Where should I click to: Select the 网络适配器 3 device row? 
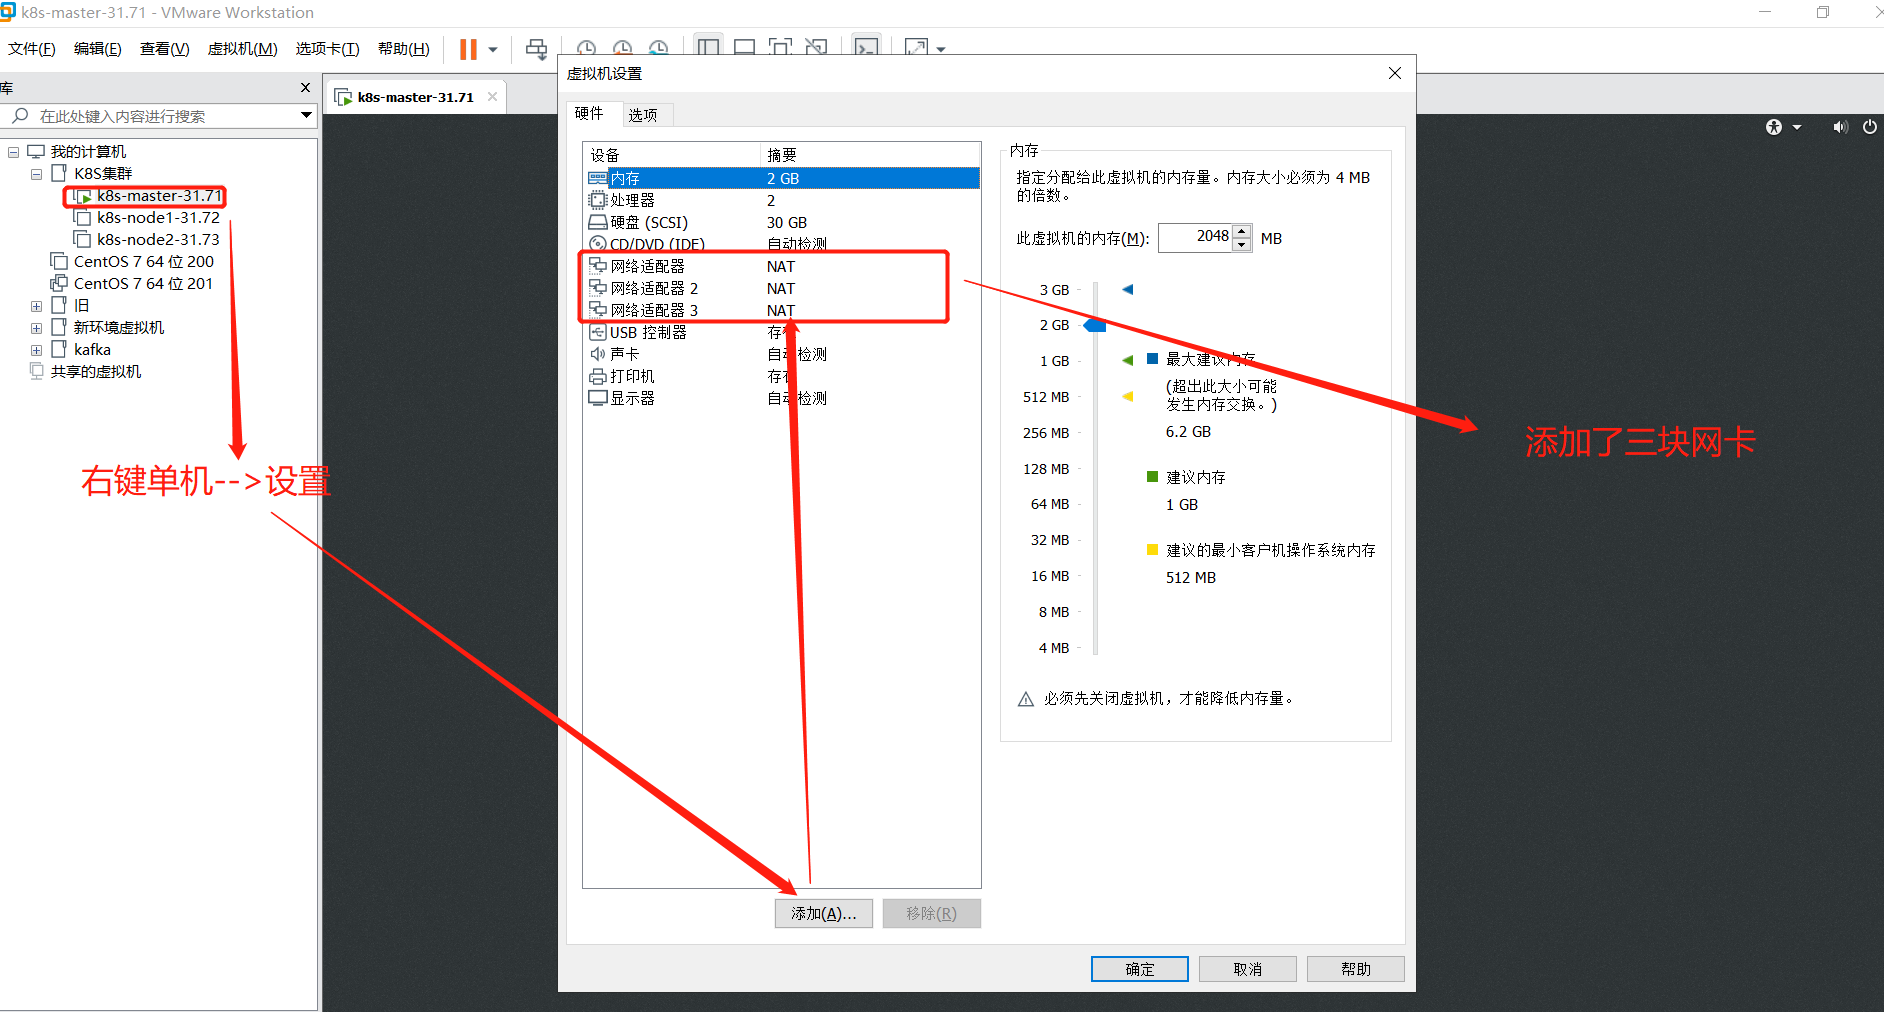tap(782, 310)
